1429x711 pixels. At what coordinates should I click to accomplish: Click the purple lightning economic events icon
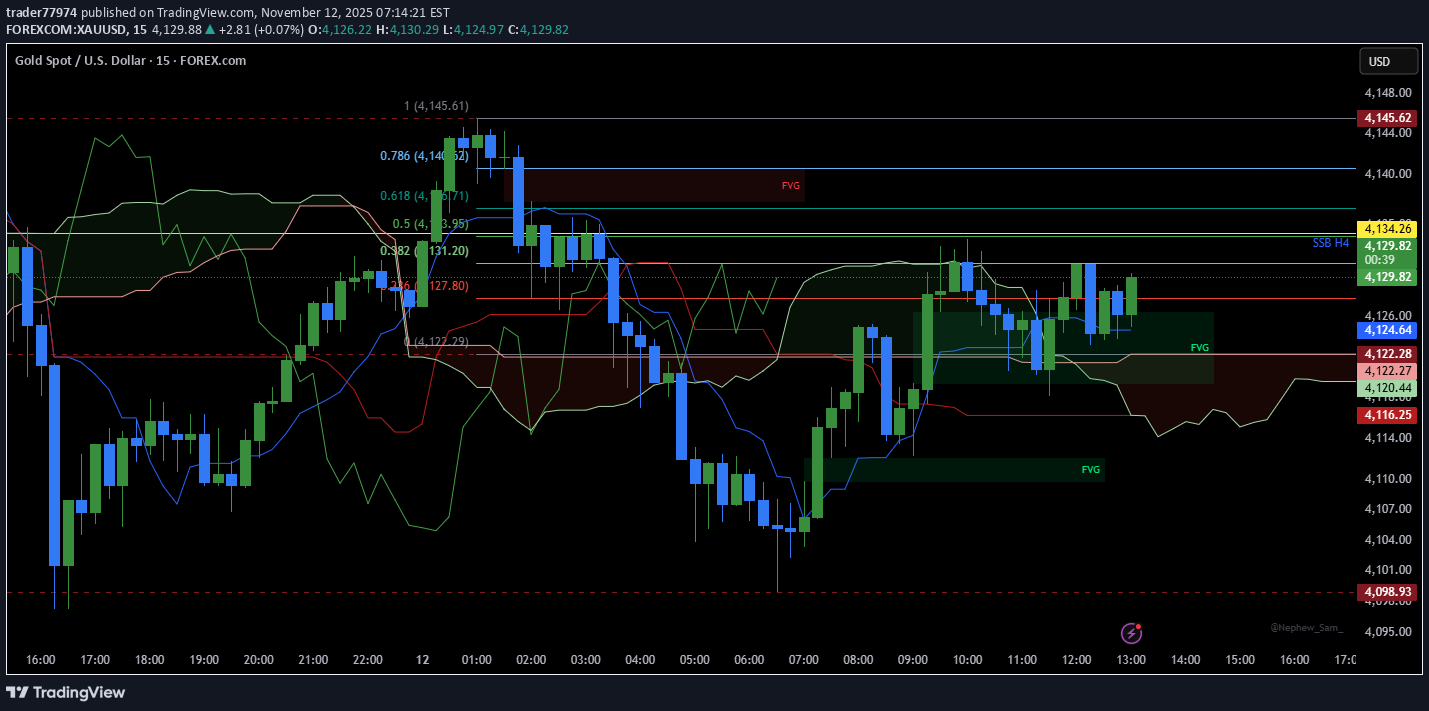pyautogui.click(x=1130, y=632)
